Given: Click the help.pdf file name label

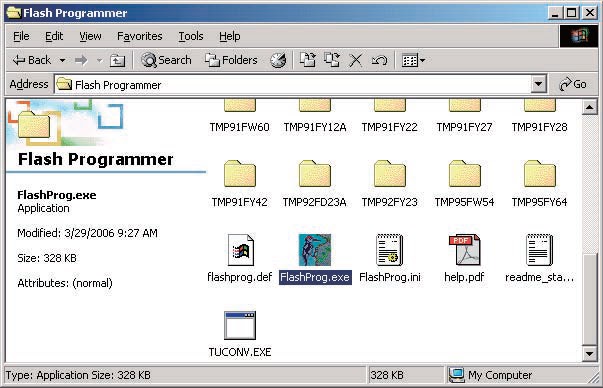Looking at the screenshot, I should [x=464, y=277].
